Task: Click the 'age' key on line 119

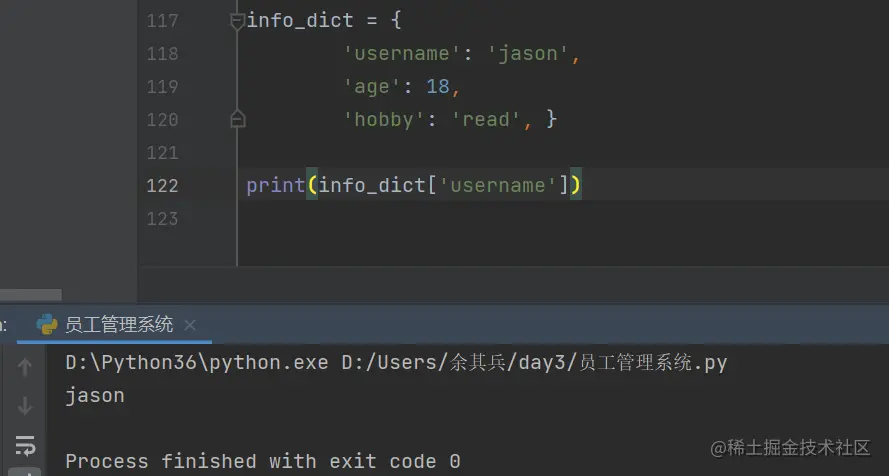Action: tap(371, 87)
